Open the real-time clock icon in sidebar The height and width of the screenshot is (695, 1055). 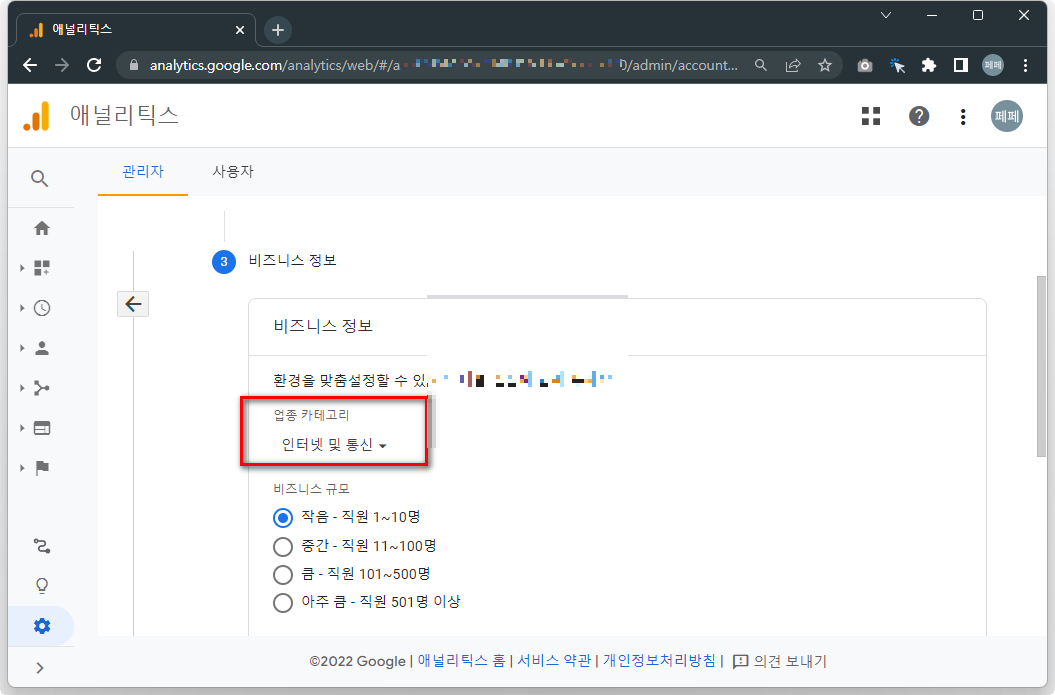click(x=41, y=307)
